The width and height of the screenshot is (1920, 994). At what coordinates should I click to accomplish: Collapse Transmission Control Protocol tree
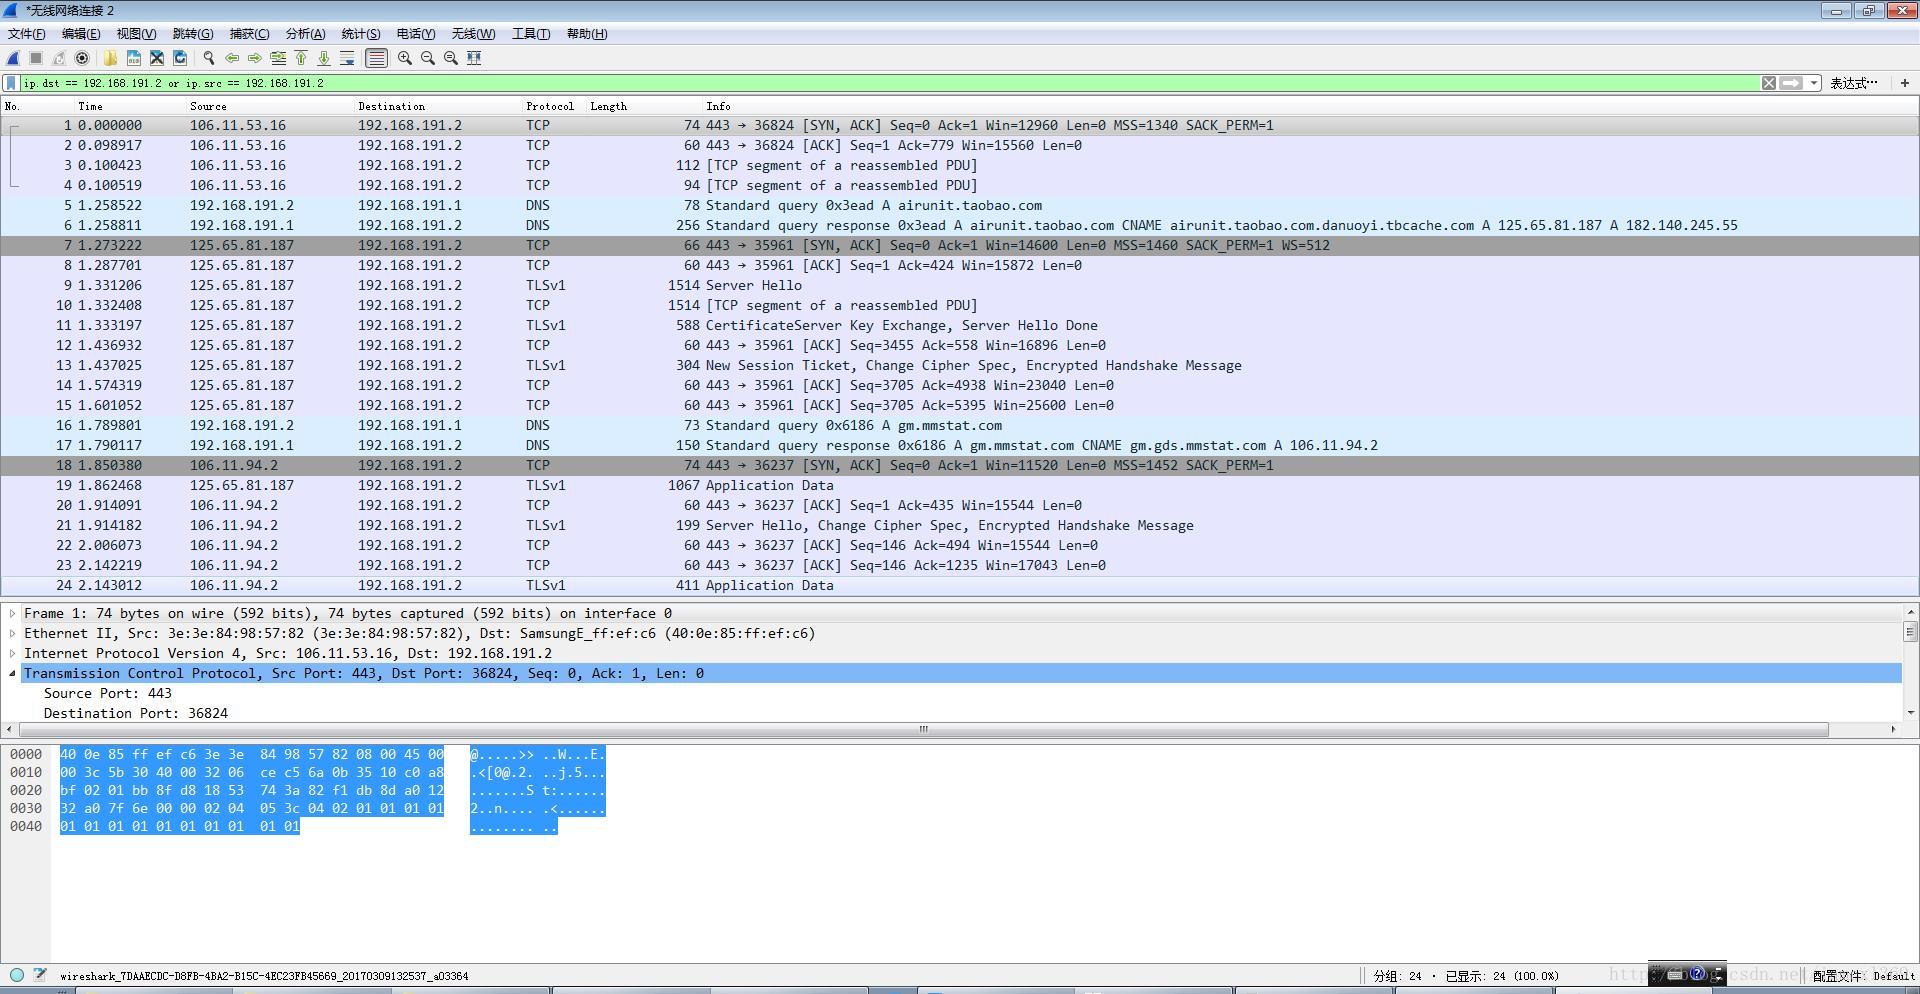[12, 673]
